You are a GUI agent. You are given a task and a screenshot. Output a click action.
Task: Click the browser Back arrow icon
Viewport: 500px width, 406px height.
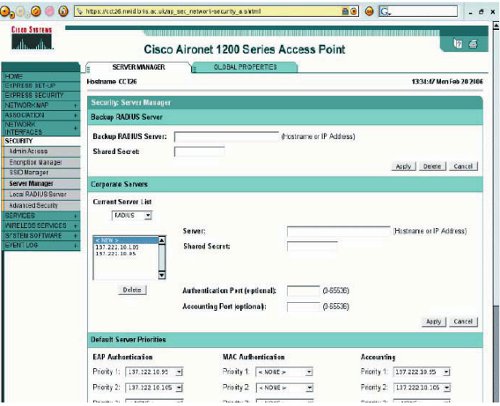(6, 12)
